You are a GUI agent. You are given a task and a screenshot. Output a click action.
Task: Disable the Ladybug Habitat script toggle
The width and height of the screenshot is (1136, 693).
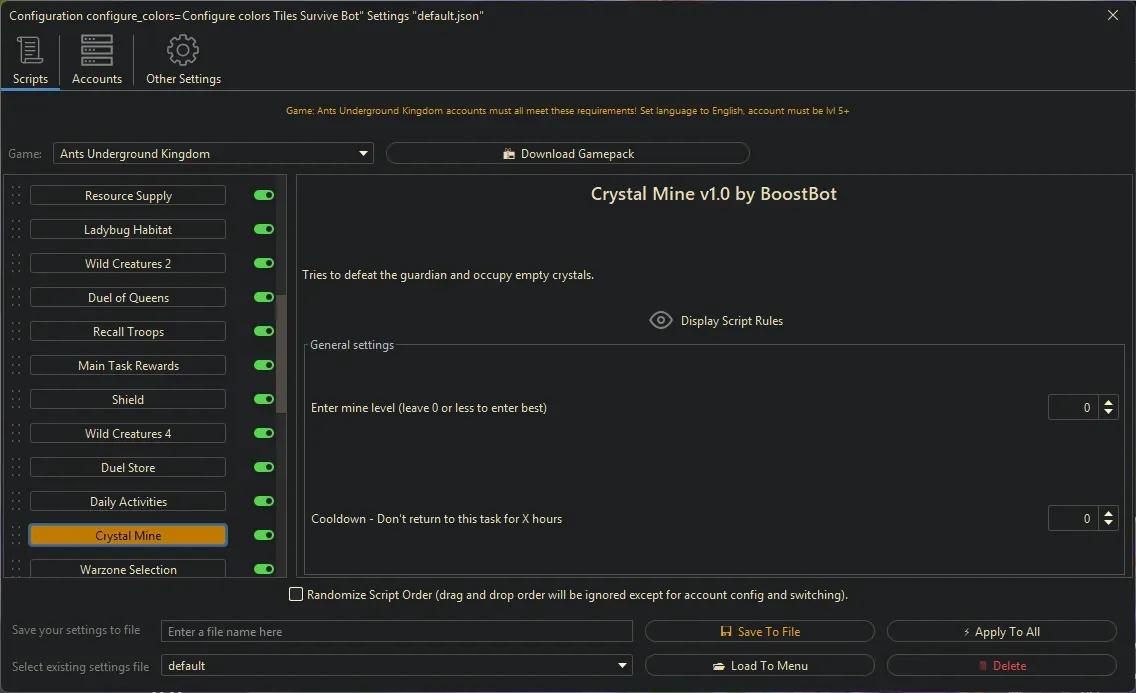(x=264, y=230)
